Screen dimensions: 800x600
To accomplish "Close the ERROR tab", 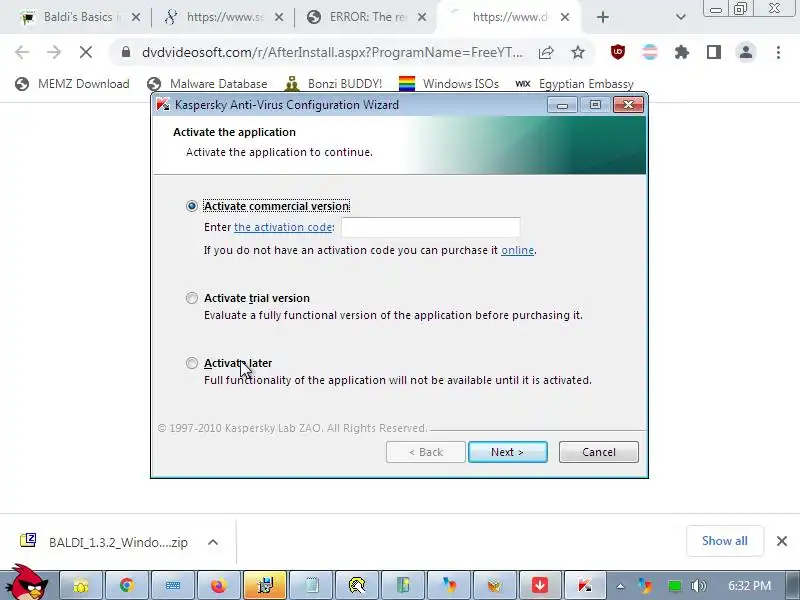I will (x=422, y=17).
